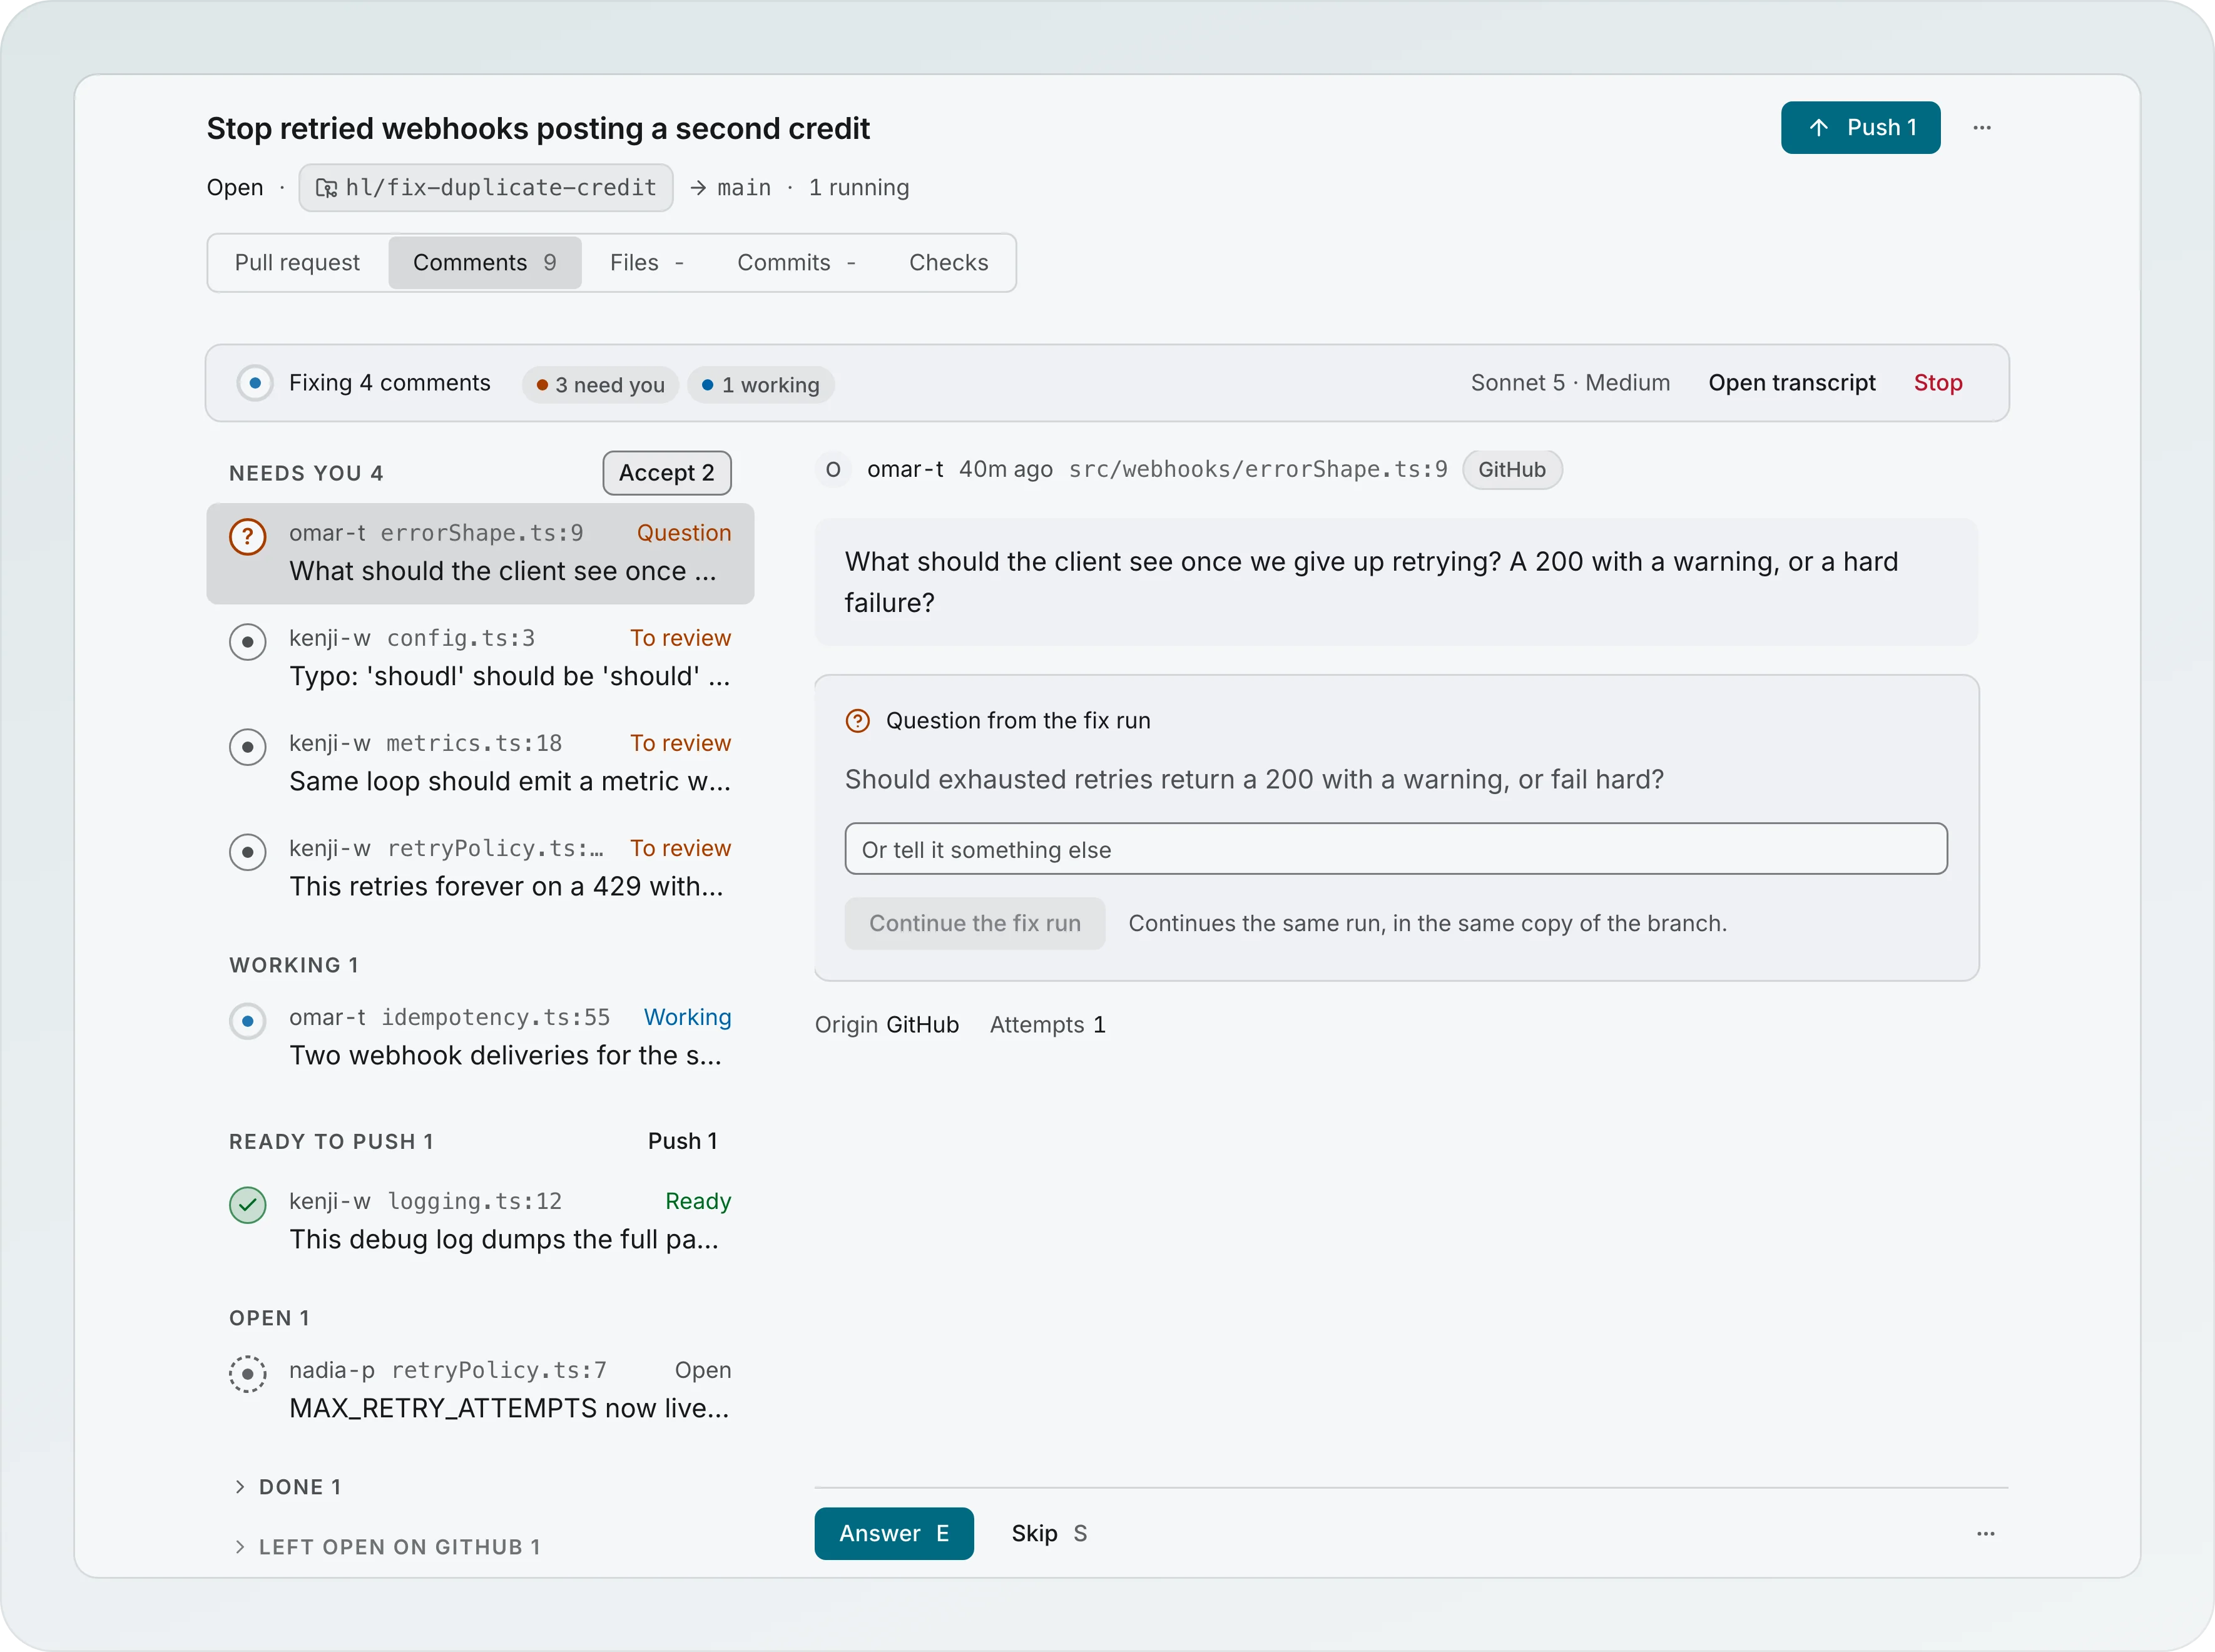Click the upward arrow icon in the top Push 1 button
The width and height of the screenshot is (2215, 1652).
click(1819, 128)
